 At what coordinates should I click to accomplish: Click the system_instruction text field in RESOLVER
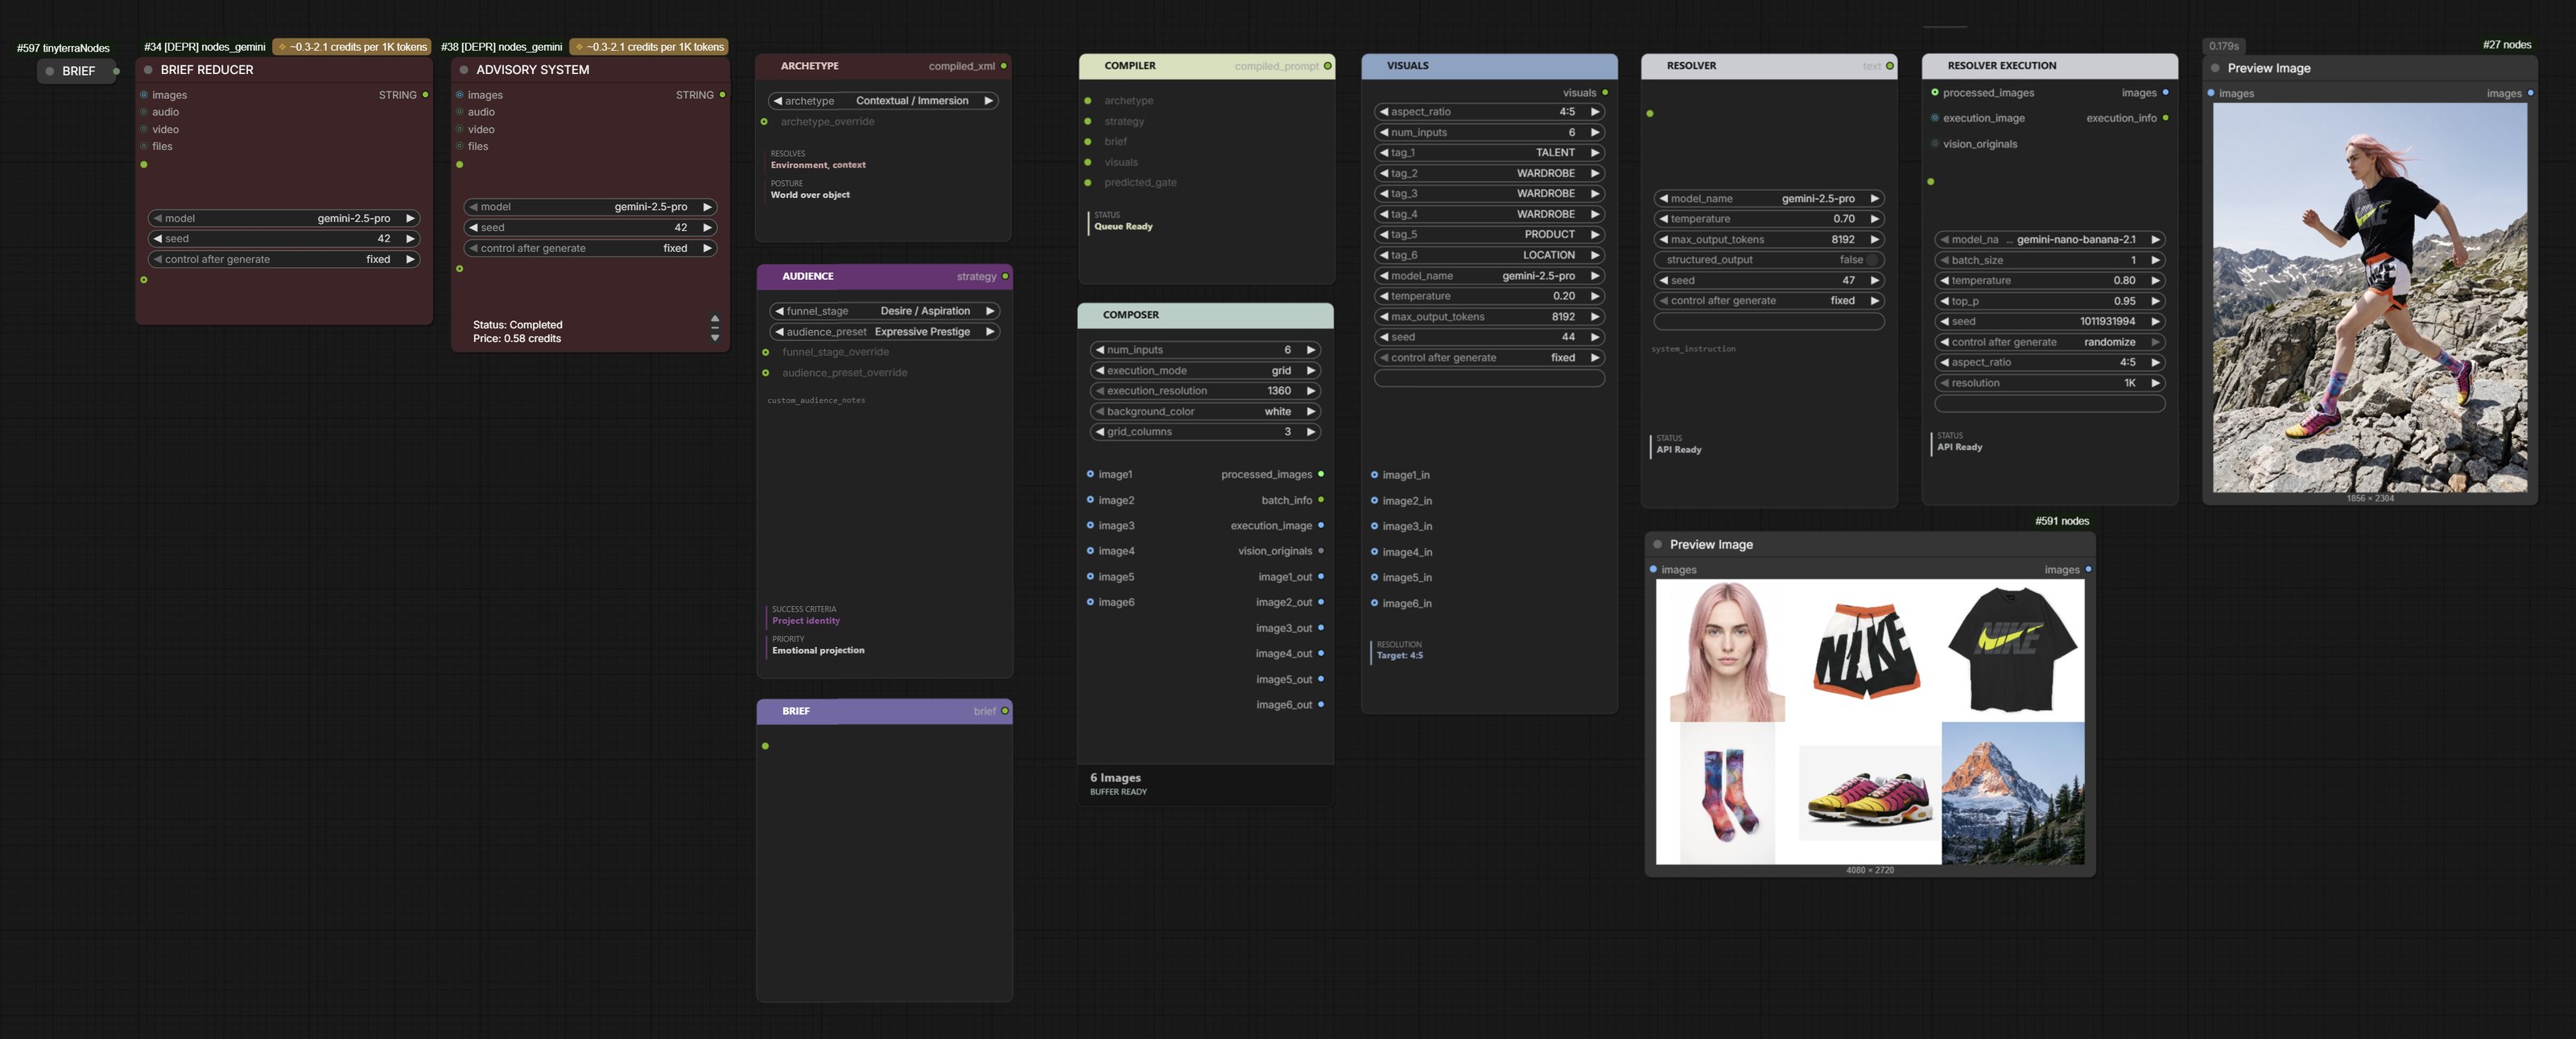(x=1769, y=385)
